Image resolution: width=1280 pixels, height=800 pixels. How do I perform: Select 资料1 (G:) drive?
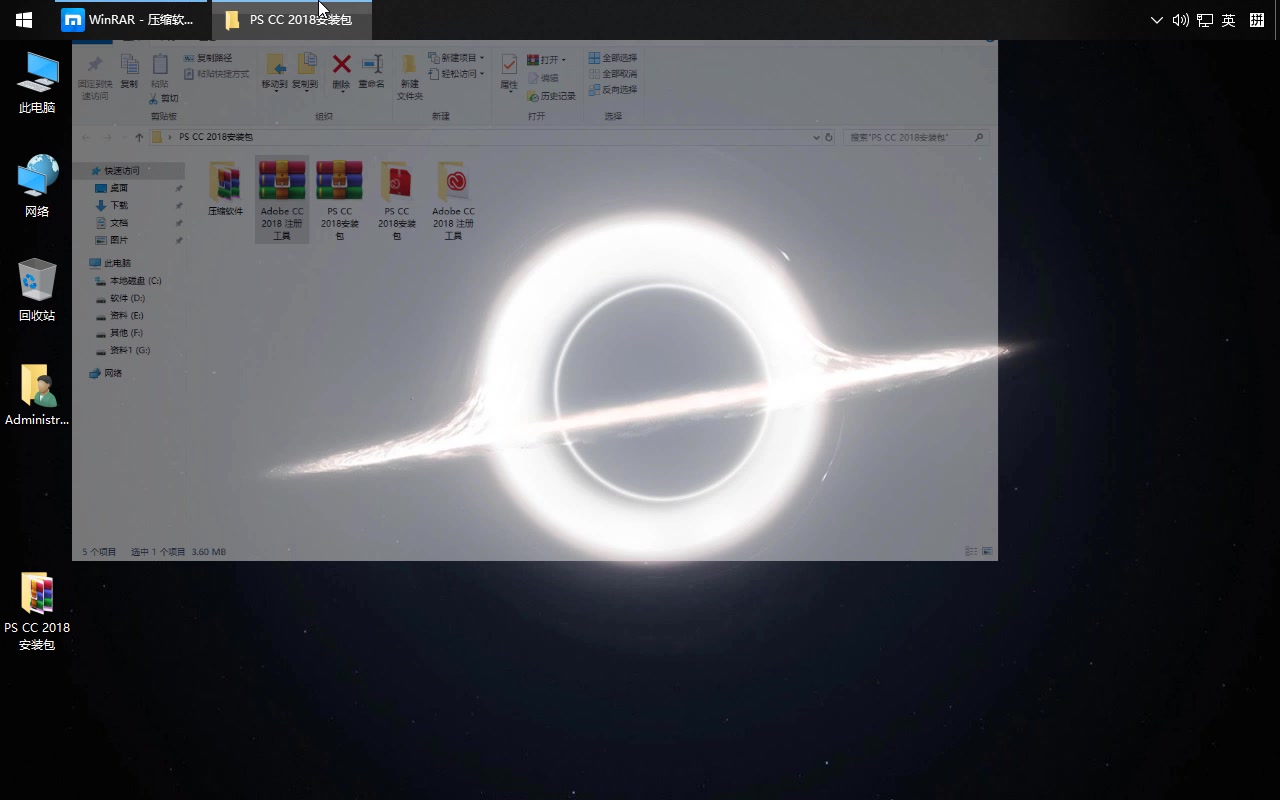pos(122,350)
